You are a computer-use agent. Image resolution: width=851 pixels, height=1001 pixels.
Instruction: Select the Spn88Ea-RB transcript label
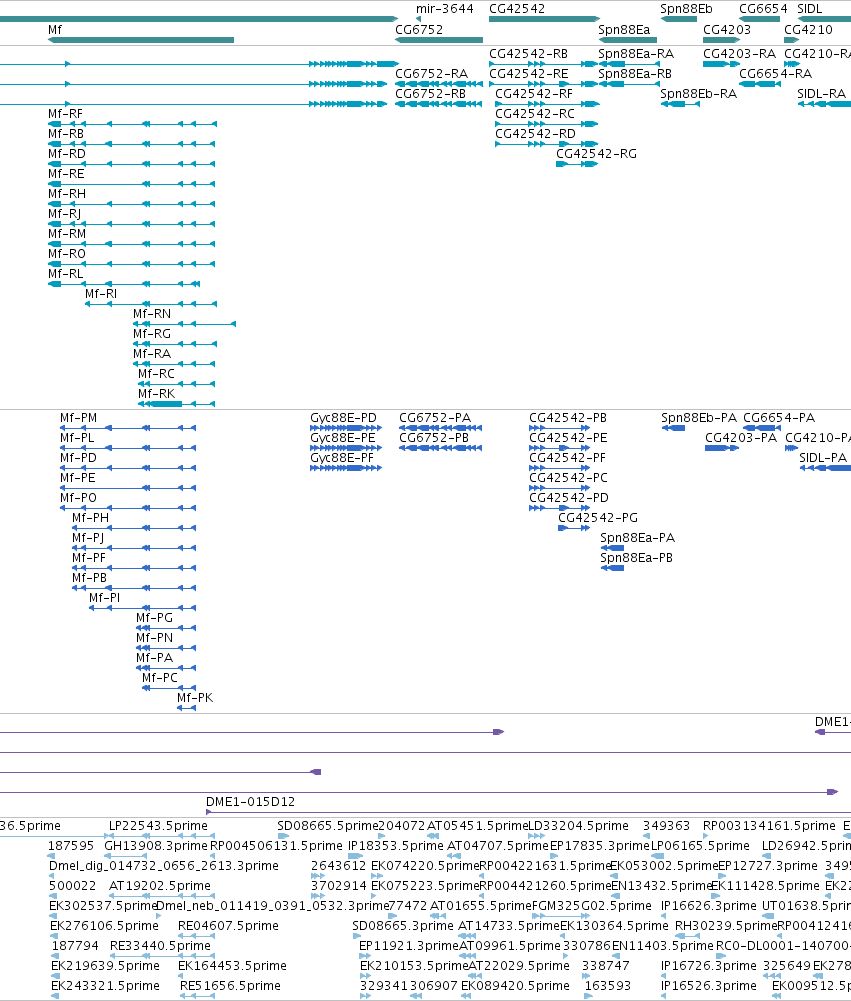[x=635, y=73]
